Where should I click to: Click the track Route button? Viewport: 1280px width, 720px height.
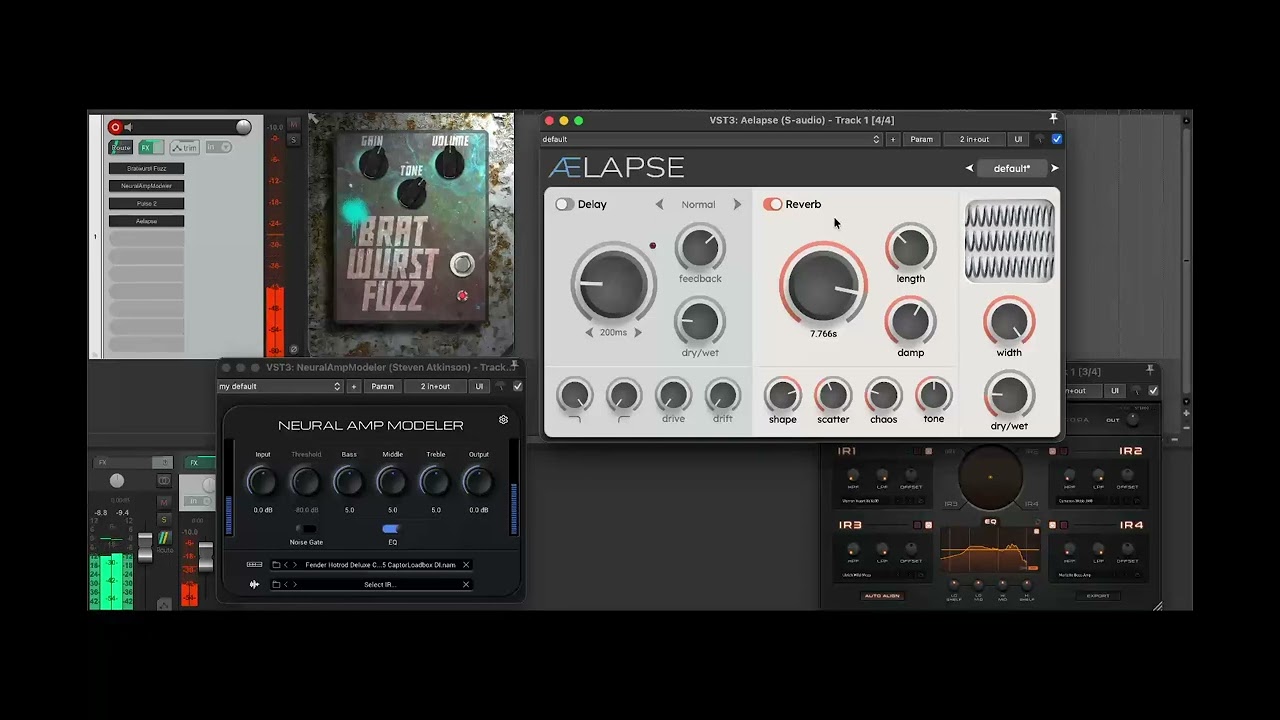tap(121, 147)
